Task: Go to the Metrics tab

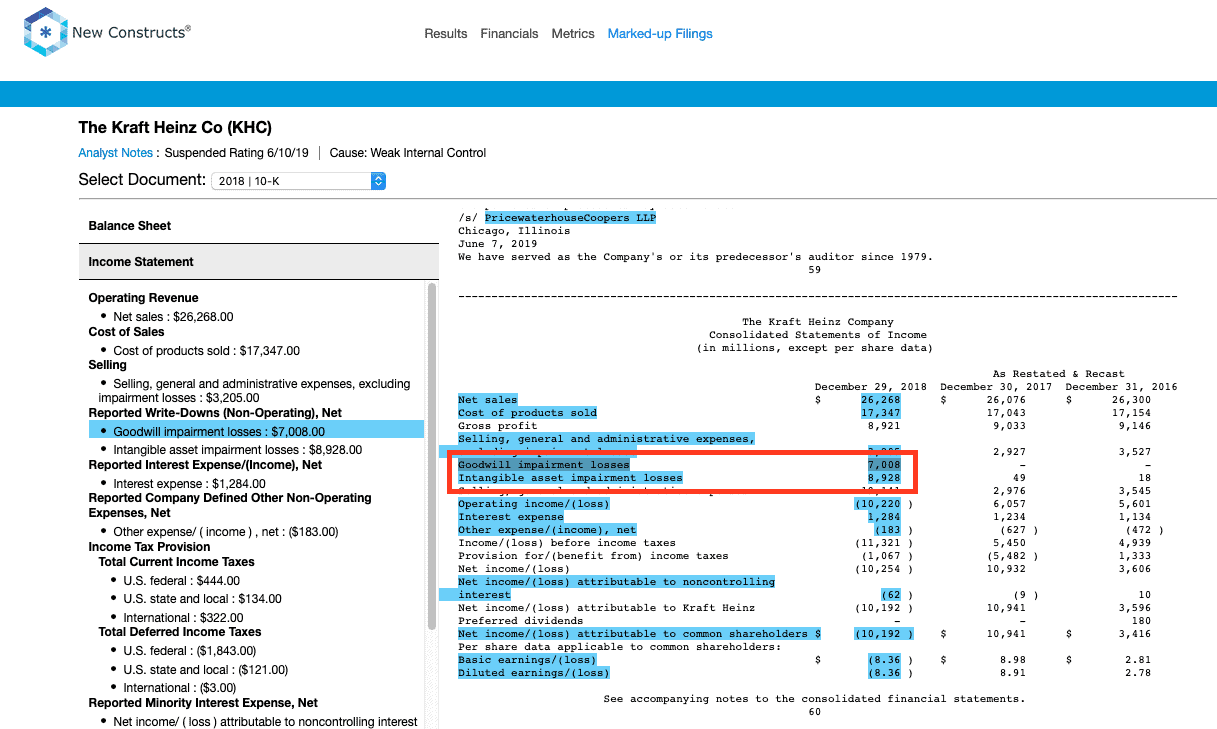Action: pyautogui.click(x=573, y=34)
